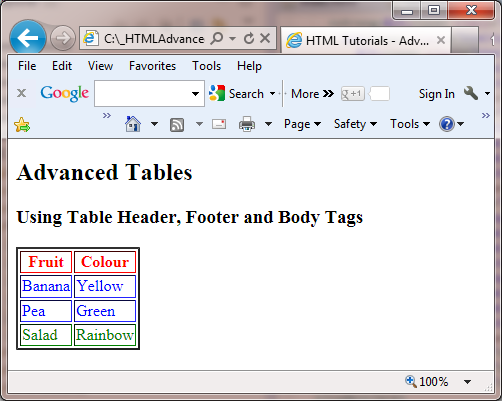
Task: Click the blue Back navigation button
Action: pyautogui.click(x=28, y=38)
